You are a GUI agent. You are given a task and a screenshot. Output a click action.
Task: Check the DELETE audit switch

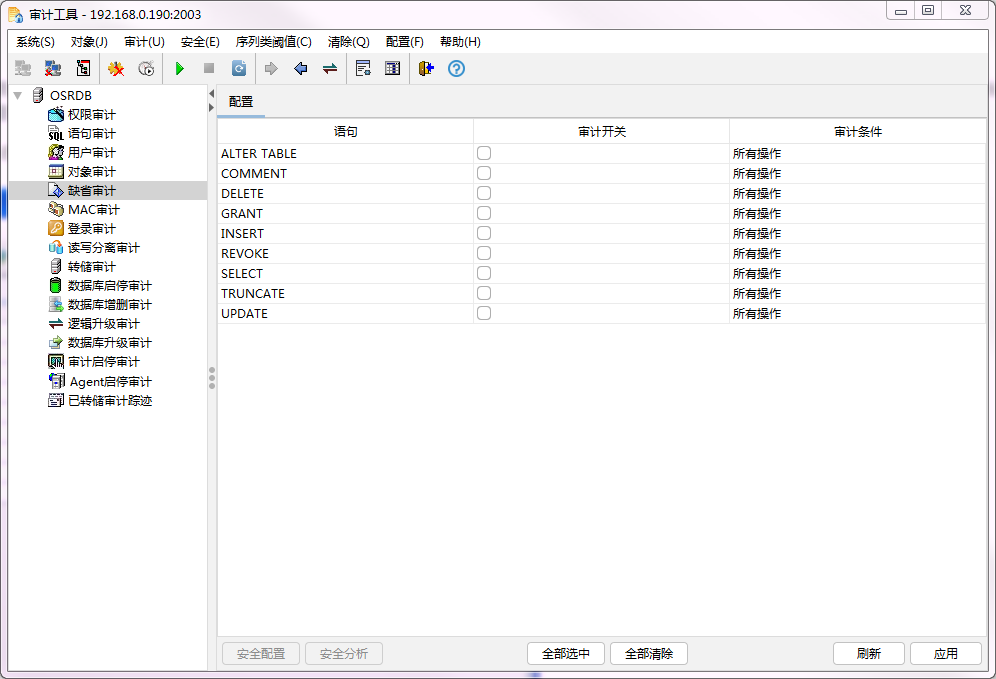click(x=484, y=192)
